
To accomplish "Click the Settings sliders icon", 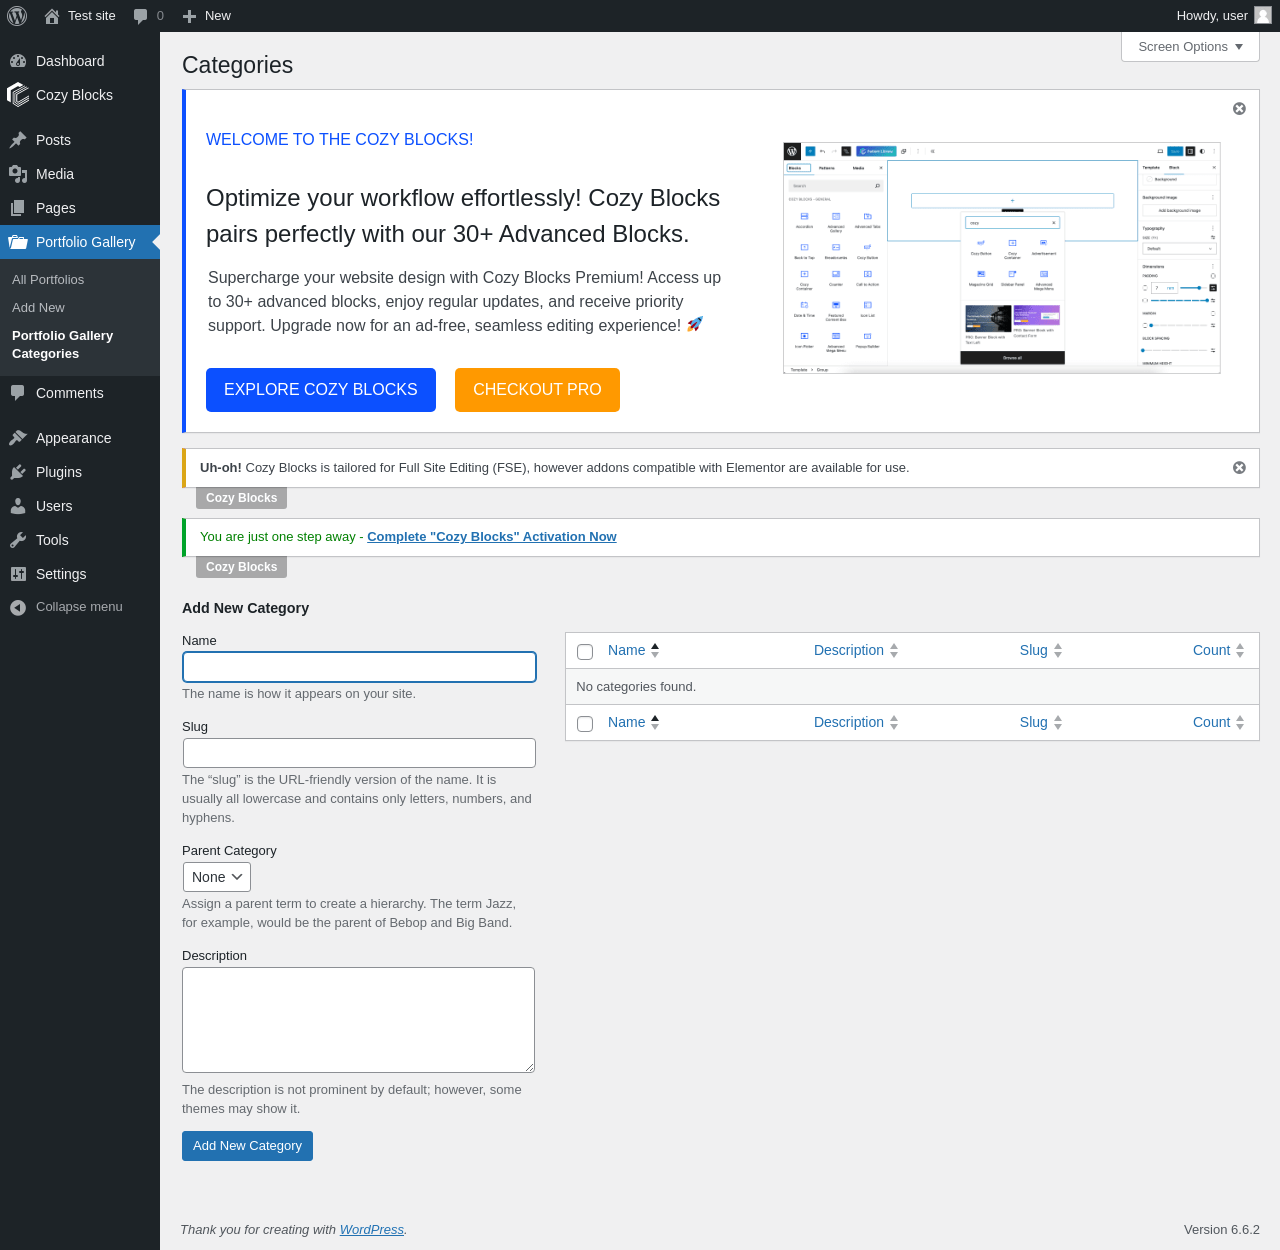I will [18, 574].
